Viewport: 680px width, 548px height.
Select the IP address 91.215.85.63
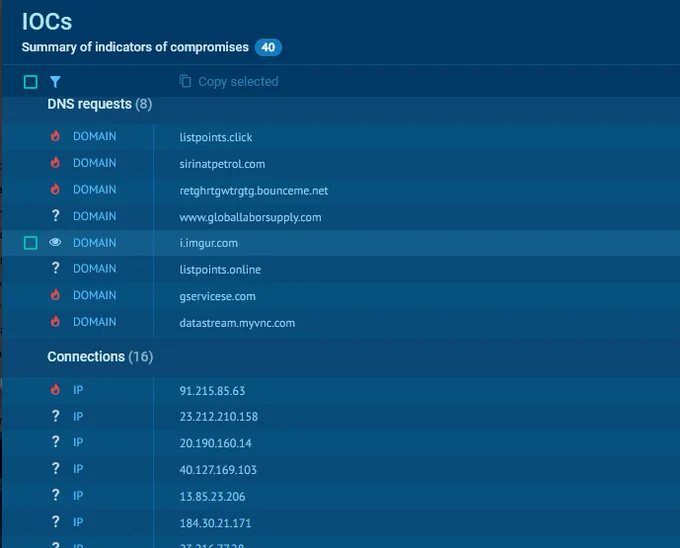pyautogui.click(x=212, y=391)
